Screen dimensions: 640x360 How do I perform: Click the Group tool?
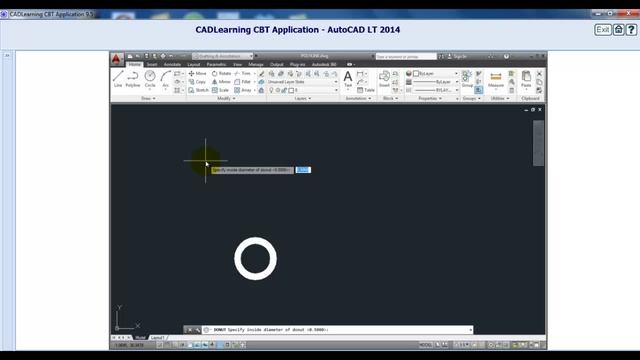(467, 79)
